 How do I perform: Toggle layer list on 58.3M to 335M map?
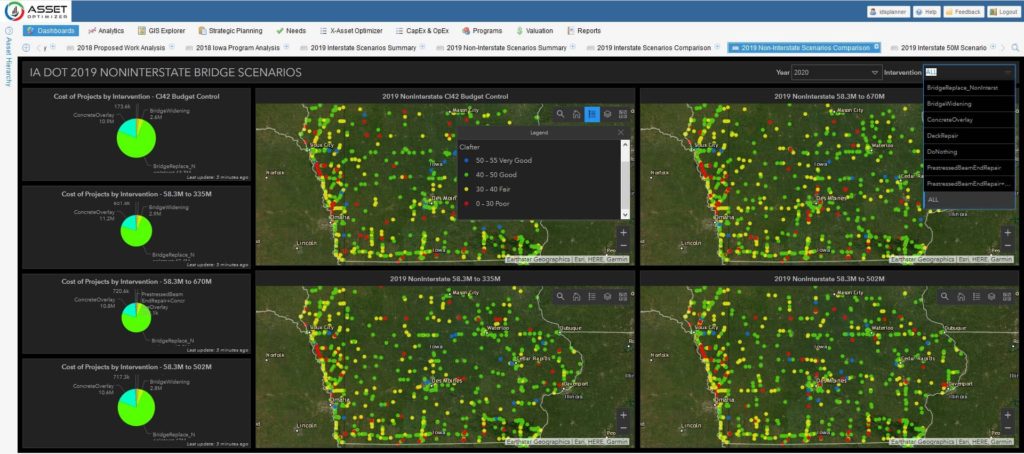point(607,296)
